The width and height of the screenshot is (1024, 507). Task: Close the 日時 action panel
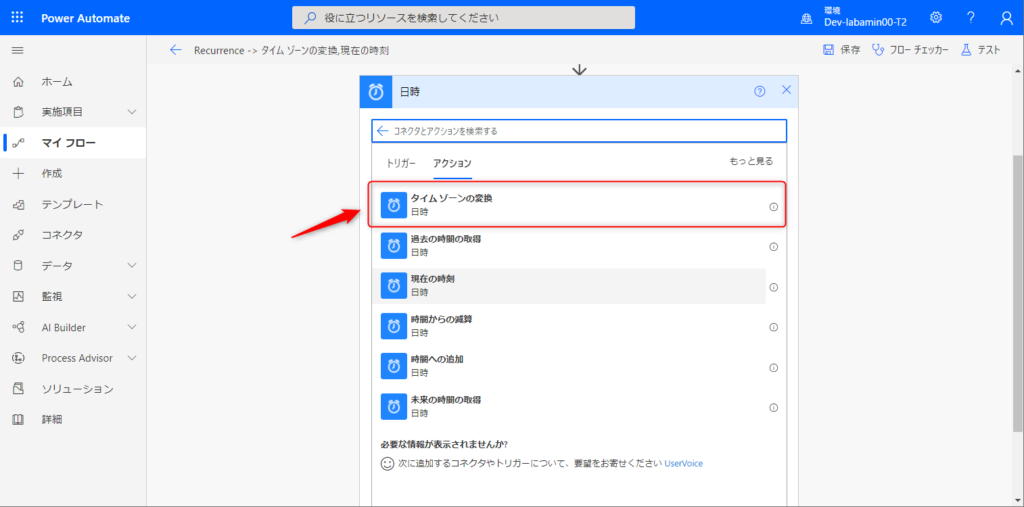[x=786, y=90]
